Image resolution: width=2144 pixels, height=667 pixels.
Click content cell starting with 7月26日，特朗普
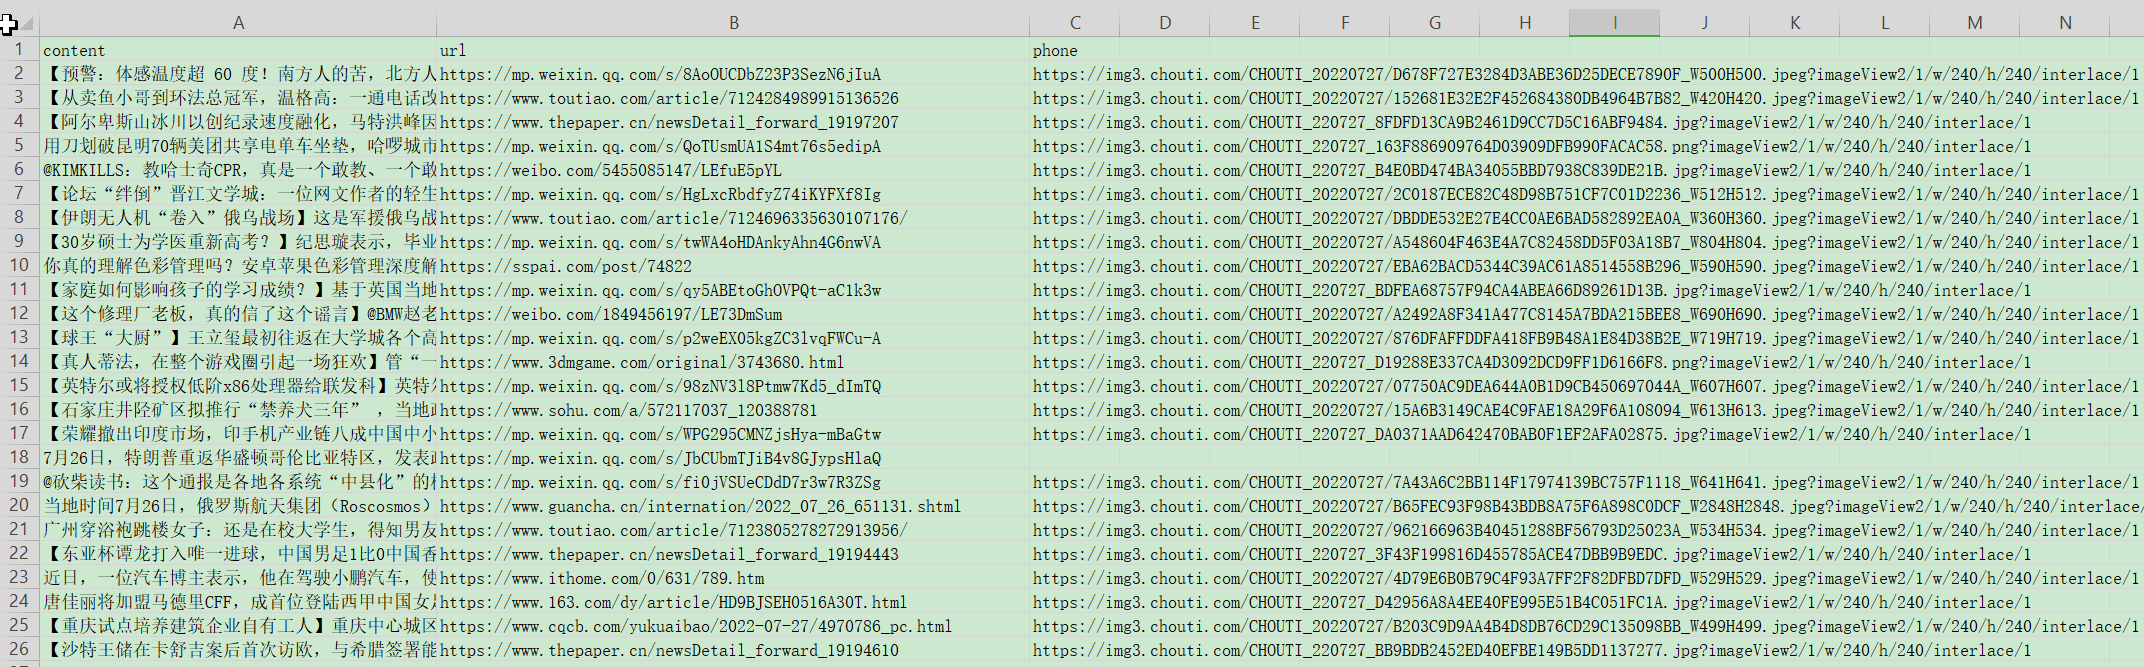238,458
